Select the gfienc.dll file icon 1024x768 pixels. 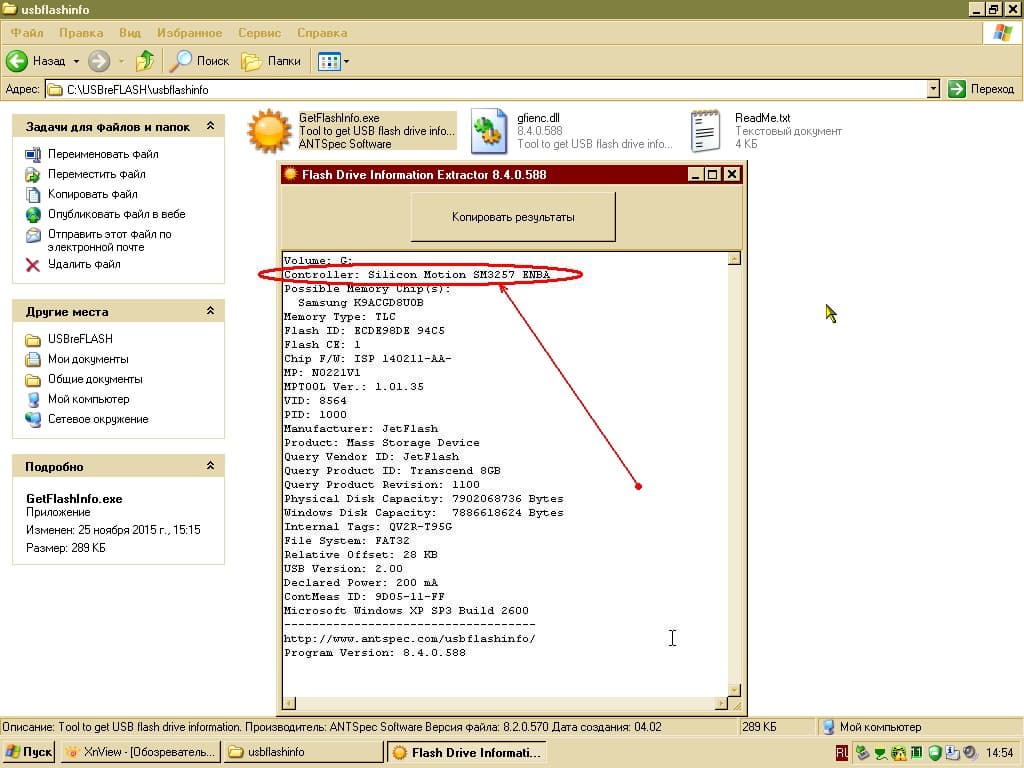489,131
